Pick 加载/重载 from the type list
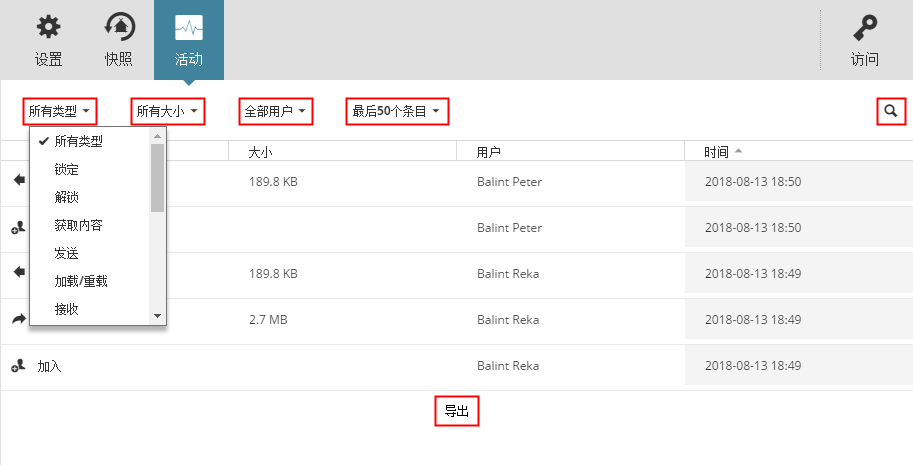The height and width of the screenshot is (465, 913). [x=81, y=282]
